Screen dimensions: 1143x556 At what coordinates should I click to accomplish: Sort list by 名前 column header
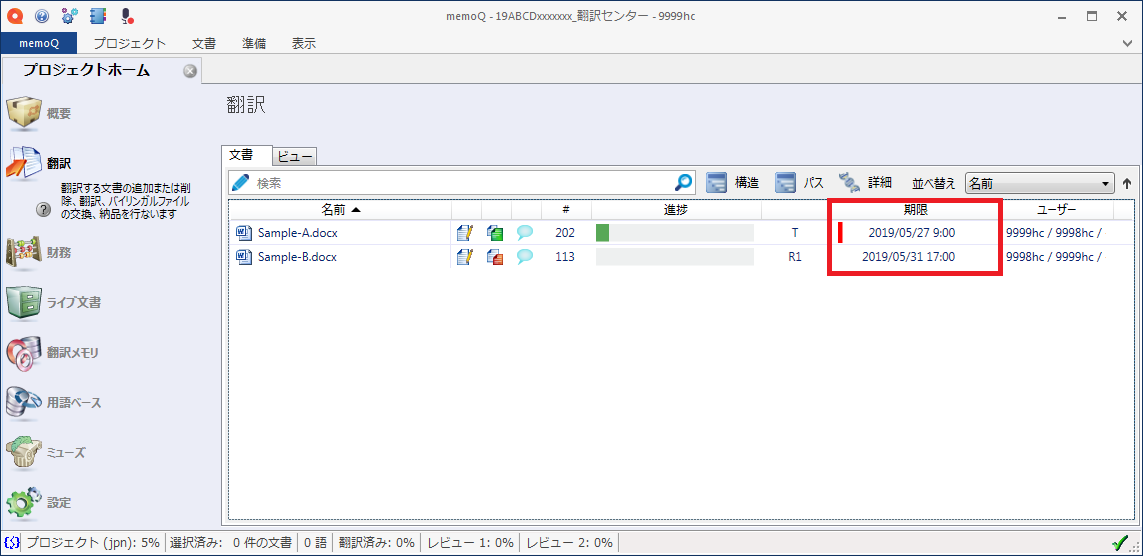340,210
